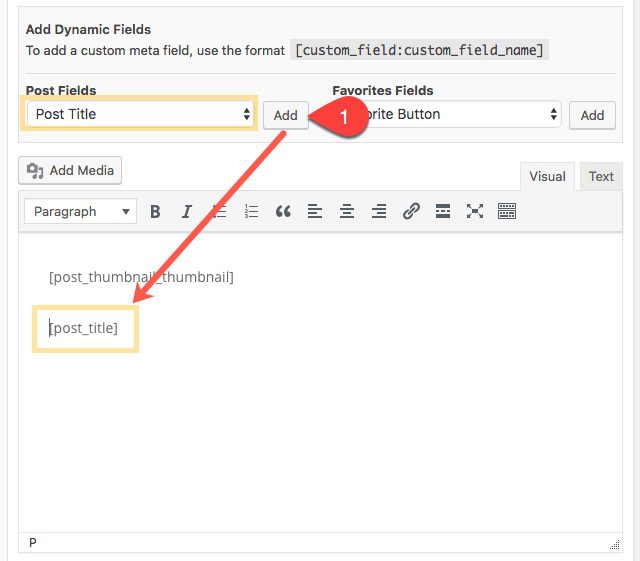Enter fullscreen writing mode
Viewport: 640px width, 561px height.
tap(475, 212)
